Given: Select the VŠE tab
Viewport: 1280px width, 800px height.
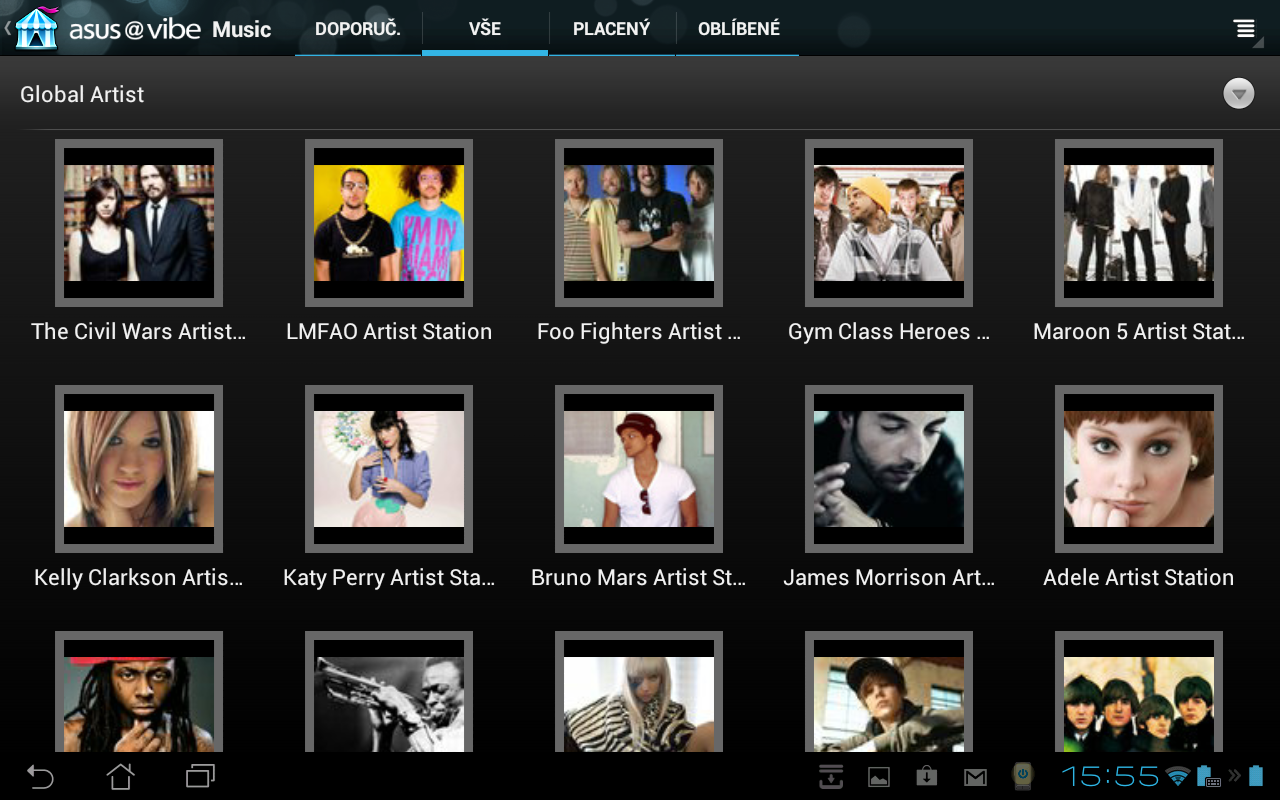Looking at the screenshot, I should pos(485,29).
